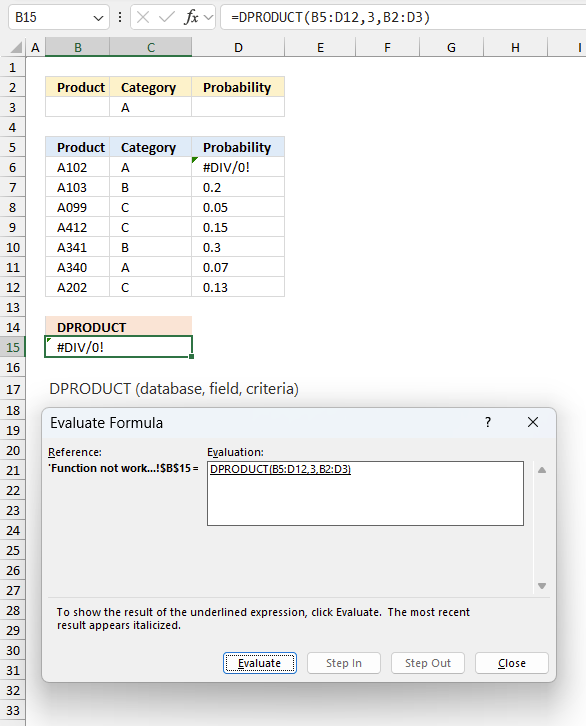Click the Select All corner triangle
The image size is (586, 726).
(x=16, y=47)
